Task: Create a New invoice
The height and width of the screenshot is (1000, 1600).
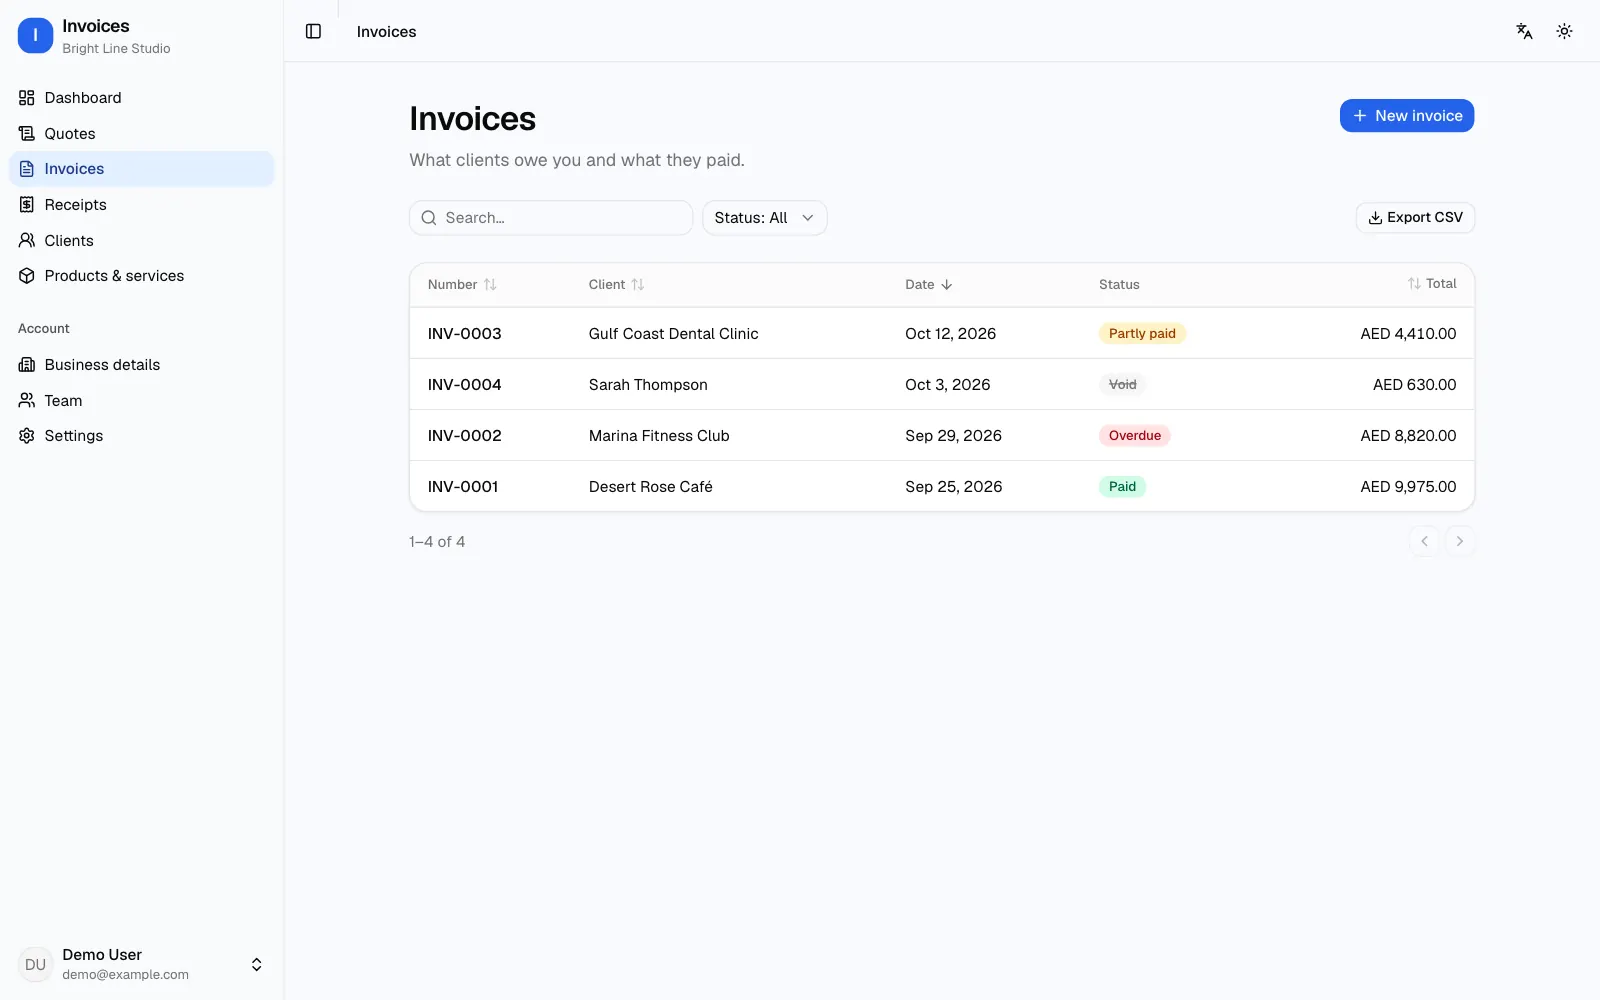Action: (x=1406, y=115)
